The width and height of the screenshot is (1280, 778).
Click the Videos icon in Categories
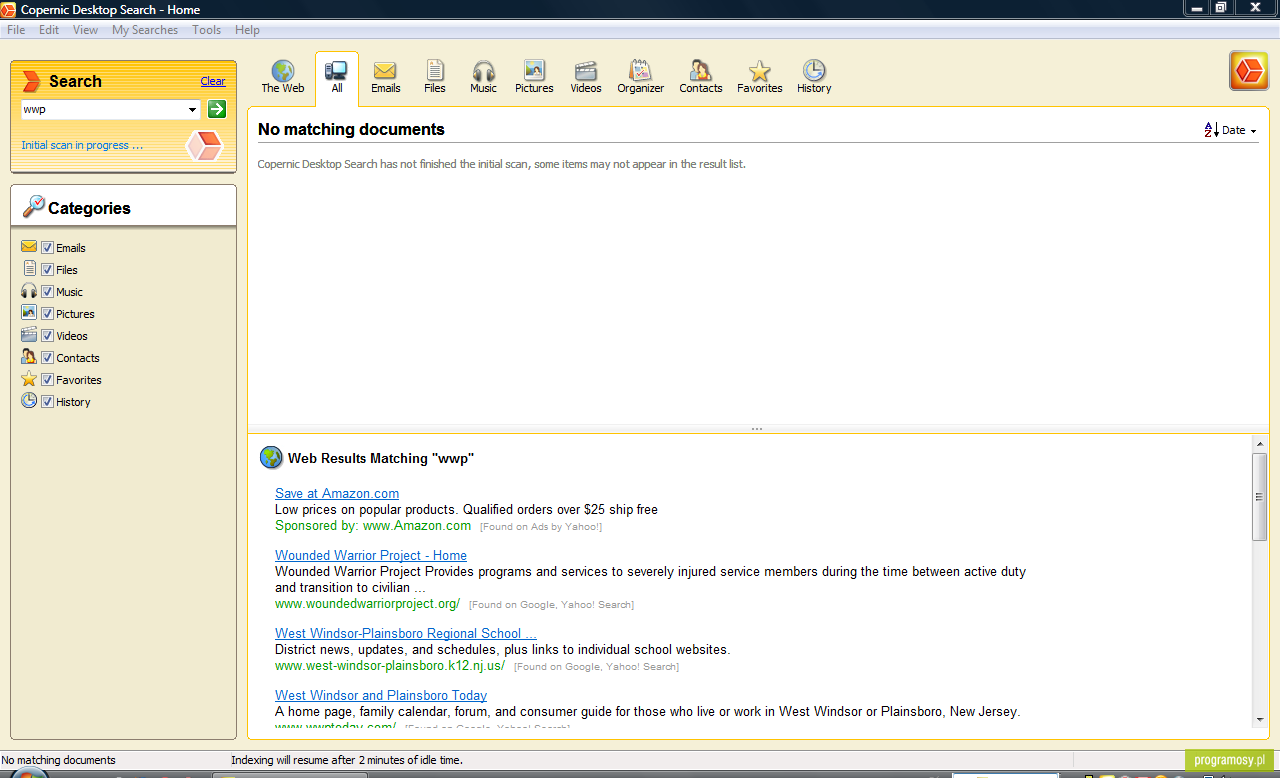[29, 335]
